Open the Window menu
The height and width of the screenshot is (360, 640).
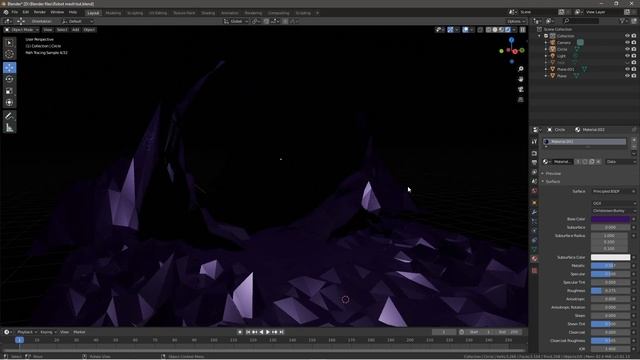(57, 12)
